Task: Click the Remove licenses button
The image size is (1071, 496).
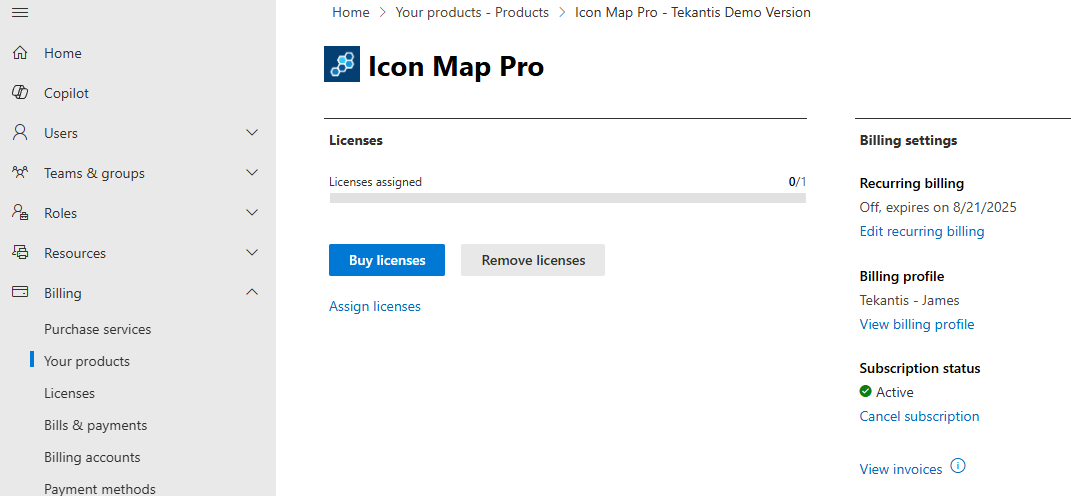Action: [533, 260]
